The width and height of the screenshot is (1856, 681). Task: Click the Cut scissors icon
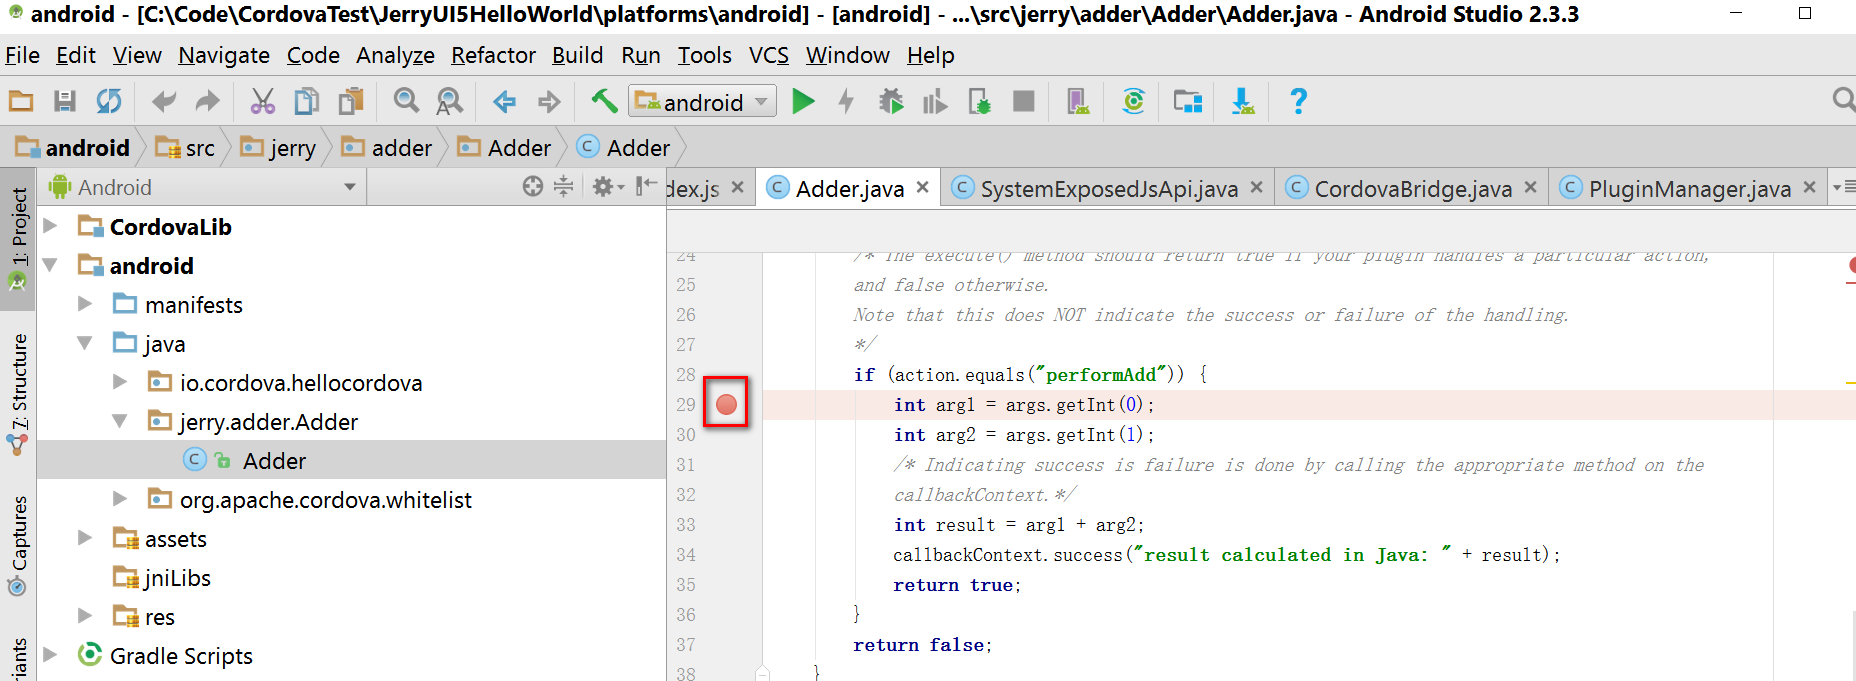(x=263, y=101)
